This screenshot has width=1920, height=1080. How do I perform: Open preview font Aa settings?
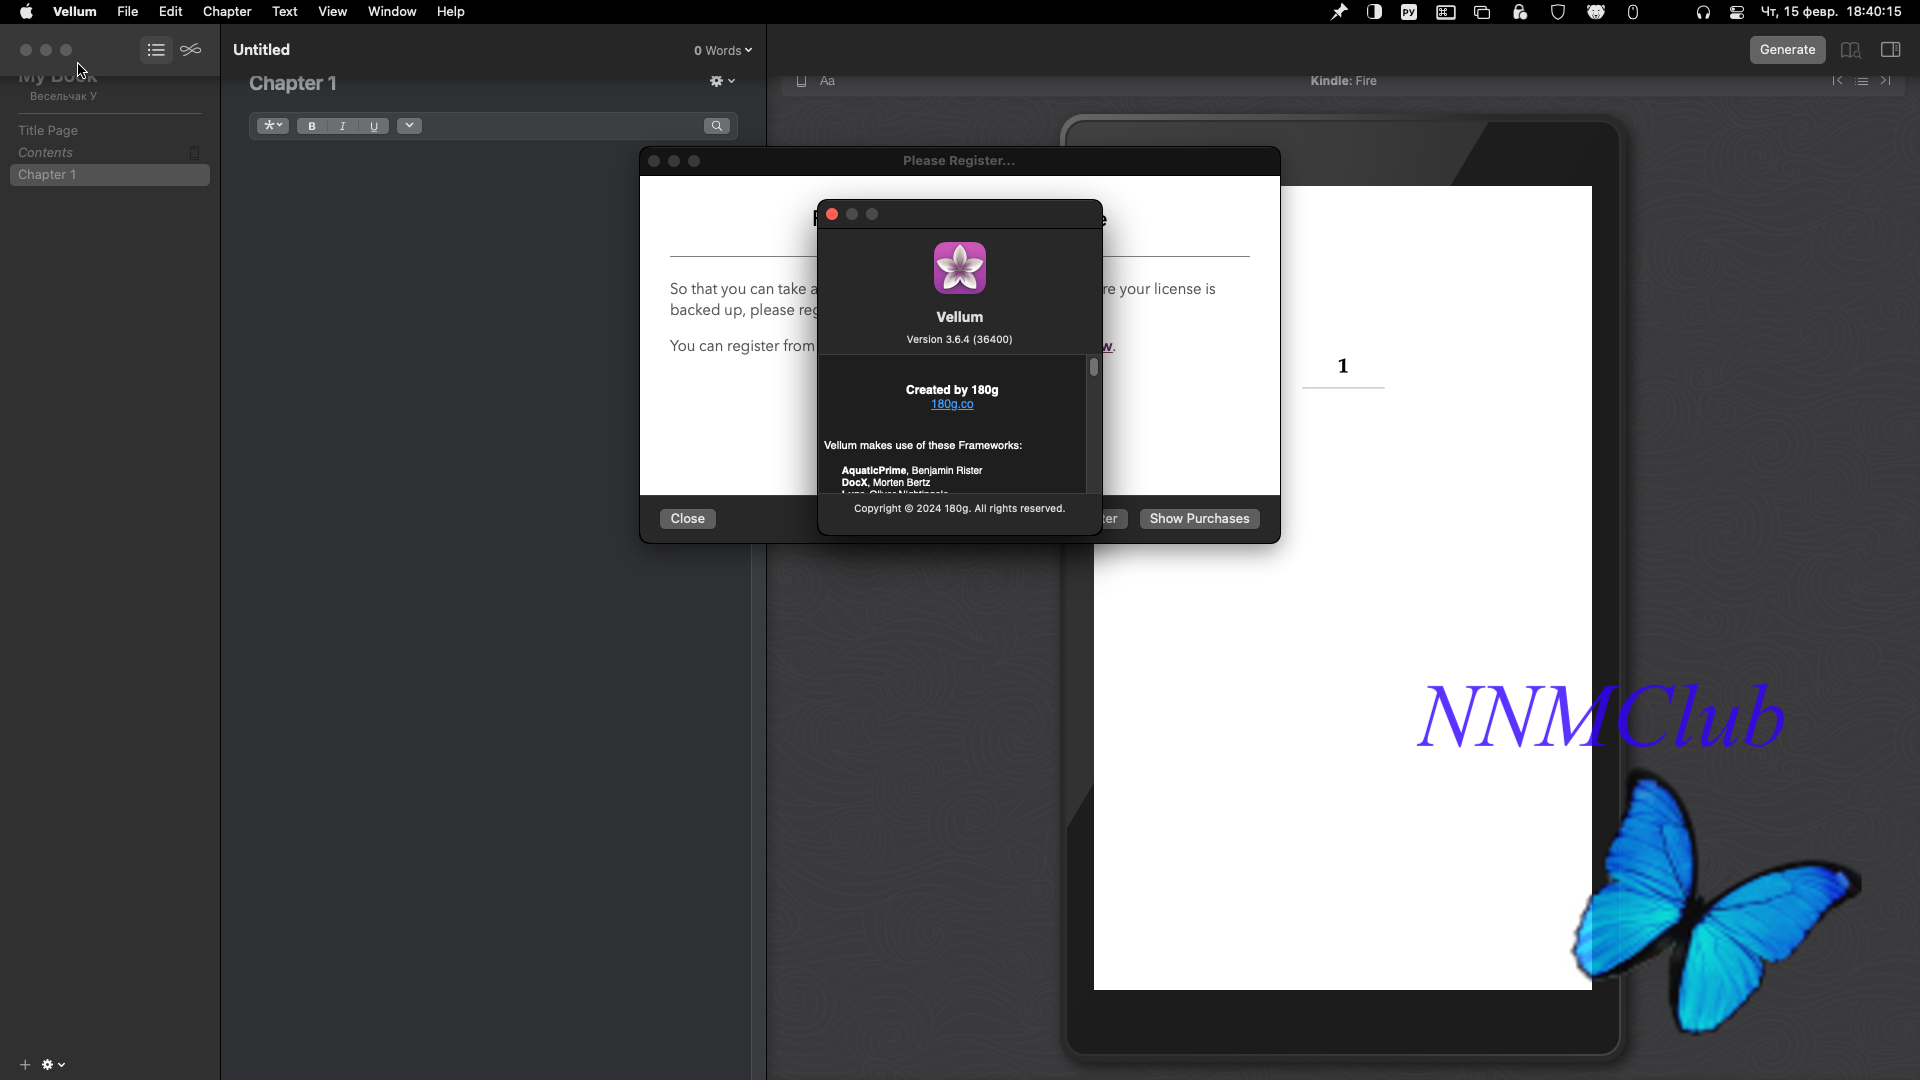pos(827,81)
